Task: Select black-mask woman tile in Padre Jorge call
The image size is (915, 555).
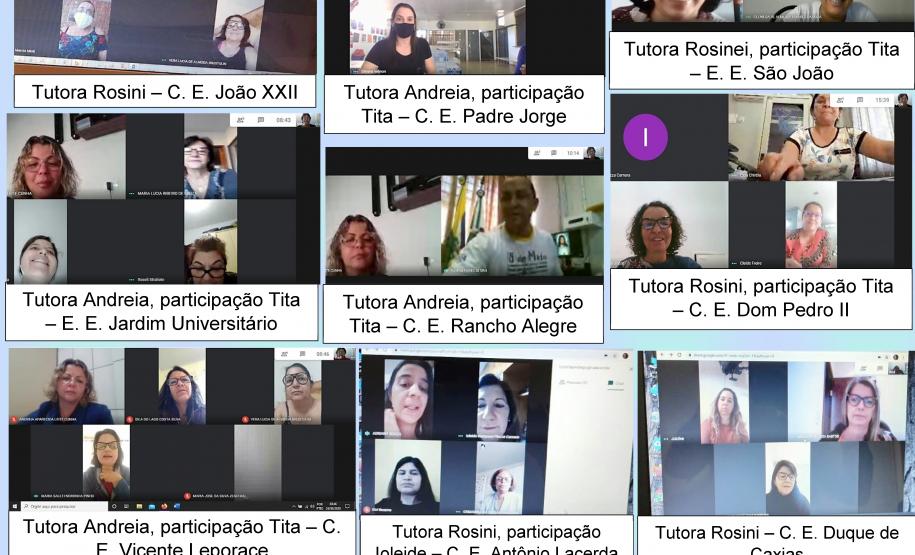Action: [x=438, y=36]
